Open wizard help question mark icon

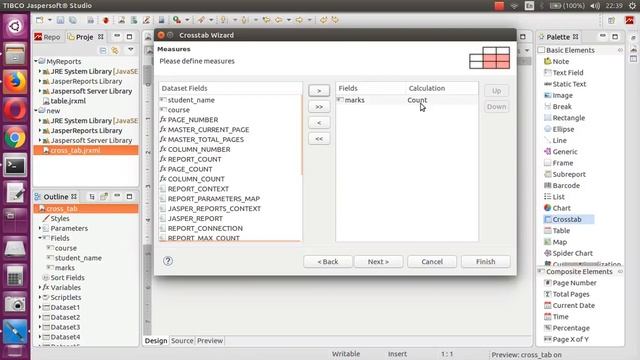168,261
